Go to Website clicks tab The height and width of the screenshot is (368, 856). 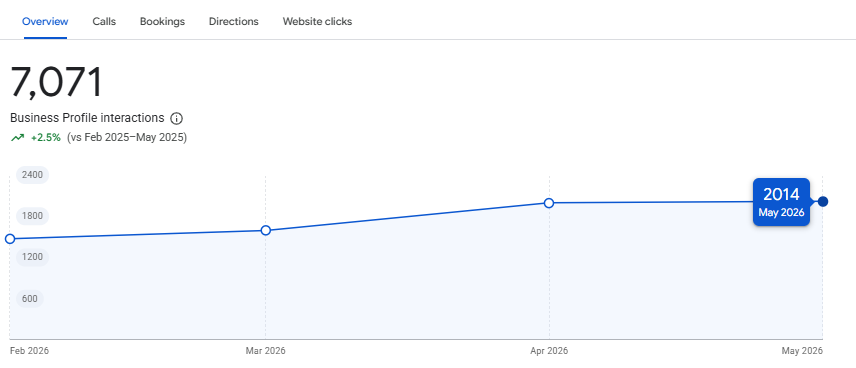[317, 22]
